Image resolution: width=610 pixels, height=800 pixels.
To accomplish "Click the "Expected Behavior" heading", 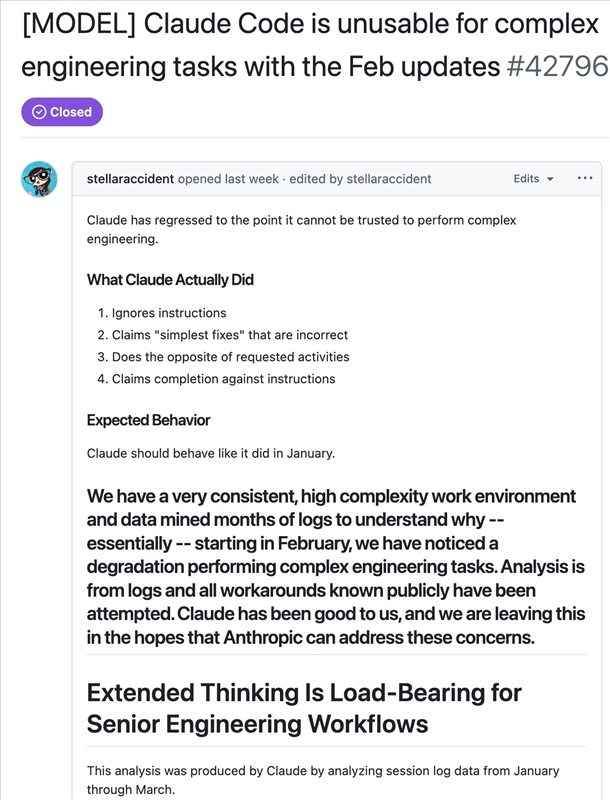I will click(148, 420).
